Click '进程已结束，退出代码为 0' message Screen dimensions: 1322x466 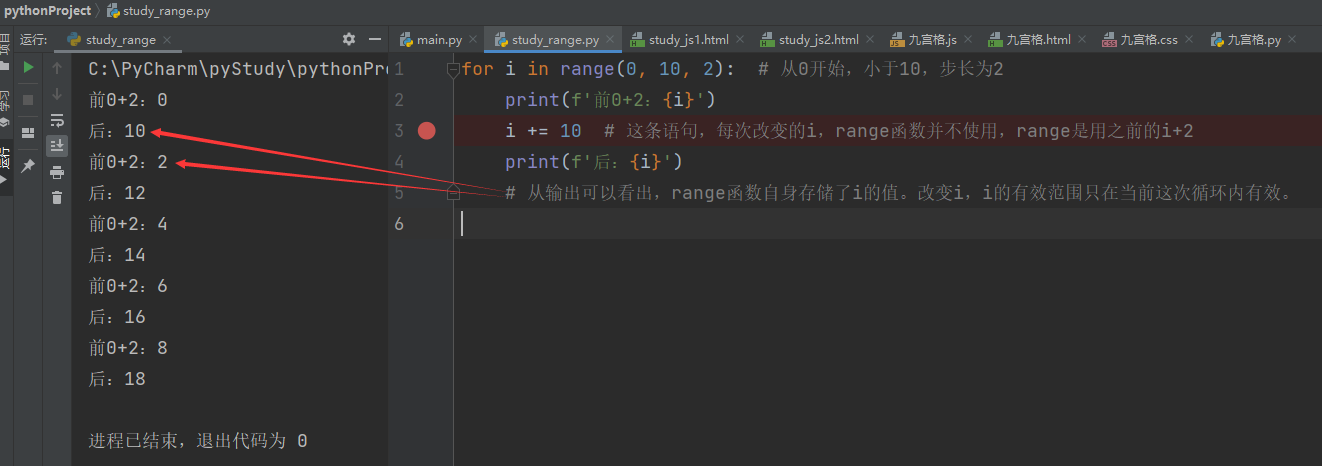click(198, 441)
